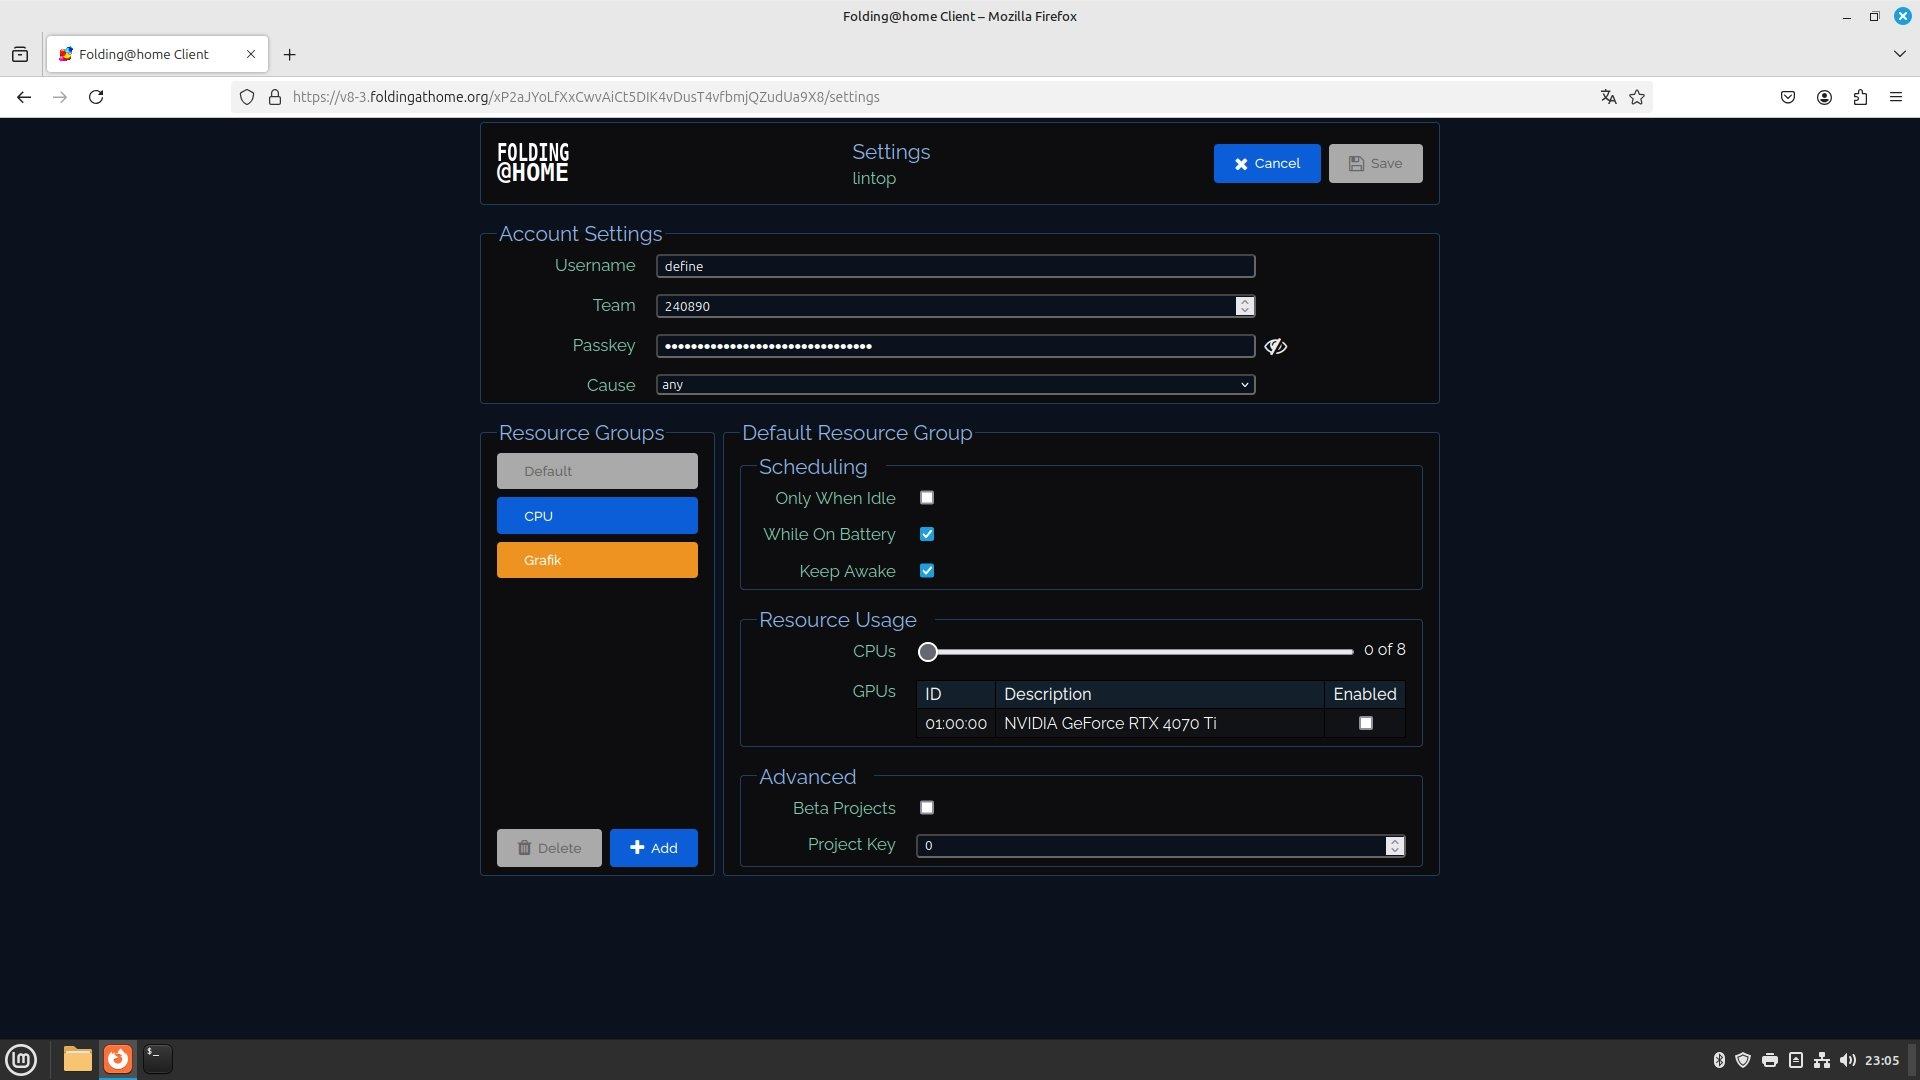Uncheck While On Battery
The image size is (1920, 1080).
click(927, 534)
